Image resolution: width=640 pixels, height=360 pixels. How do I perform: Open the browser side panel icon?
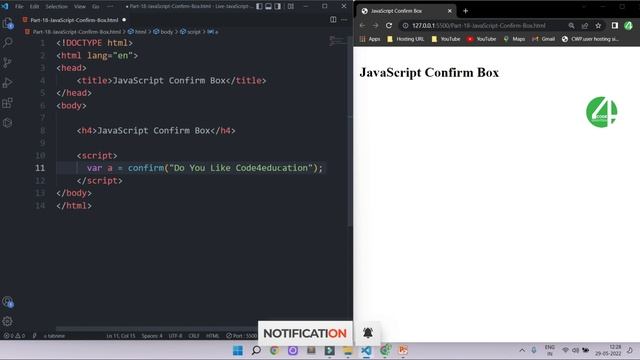point(615,25)
